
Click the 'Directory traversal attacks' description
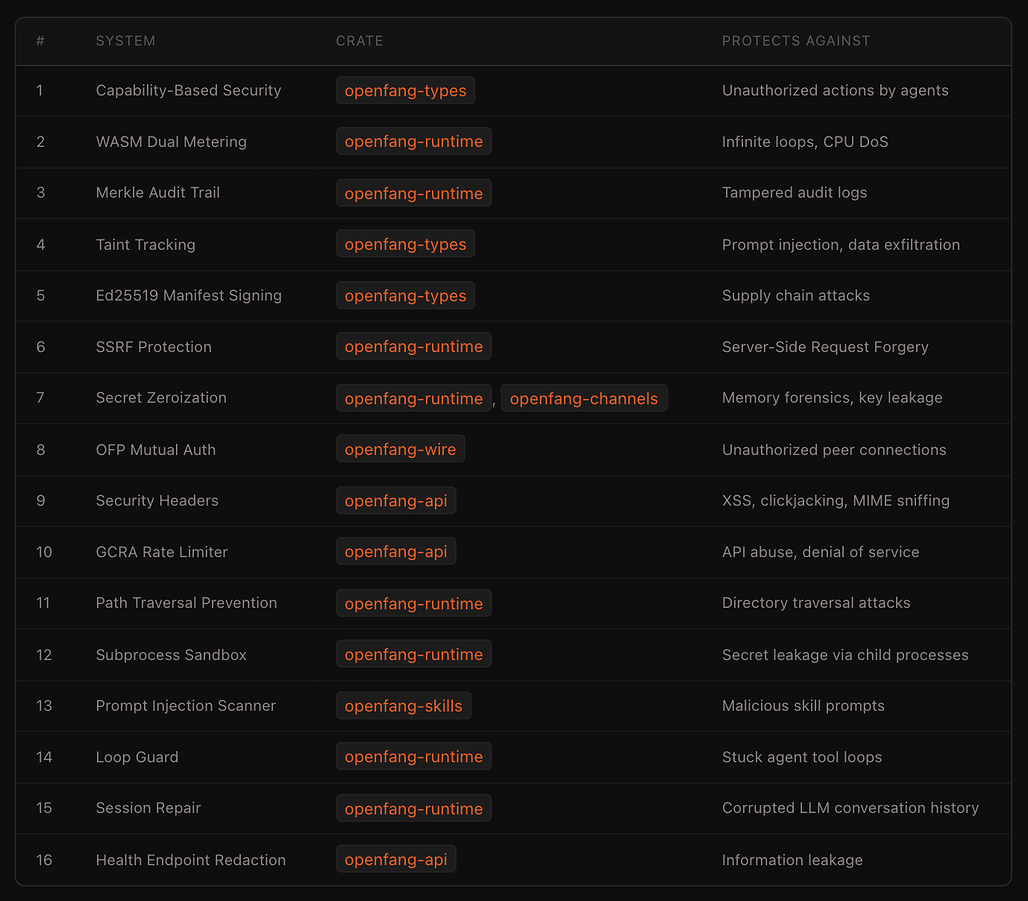point(816,603)
